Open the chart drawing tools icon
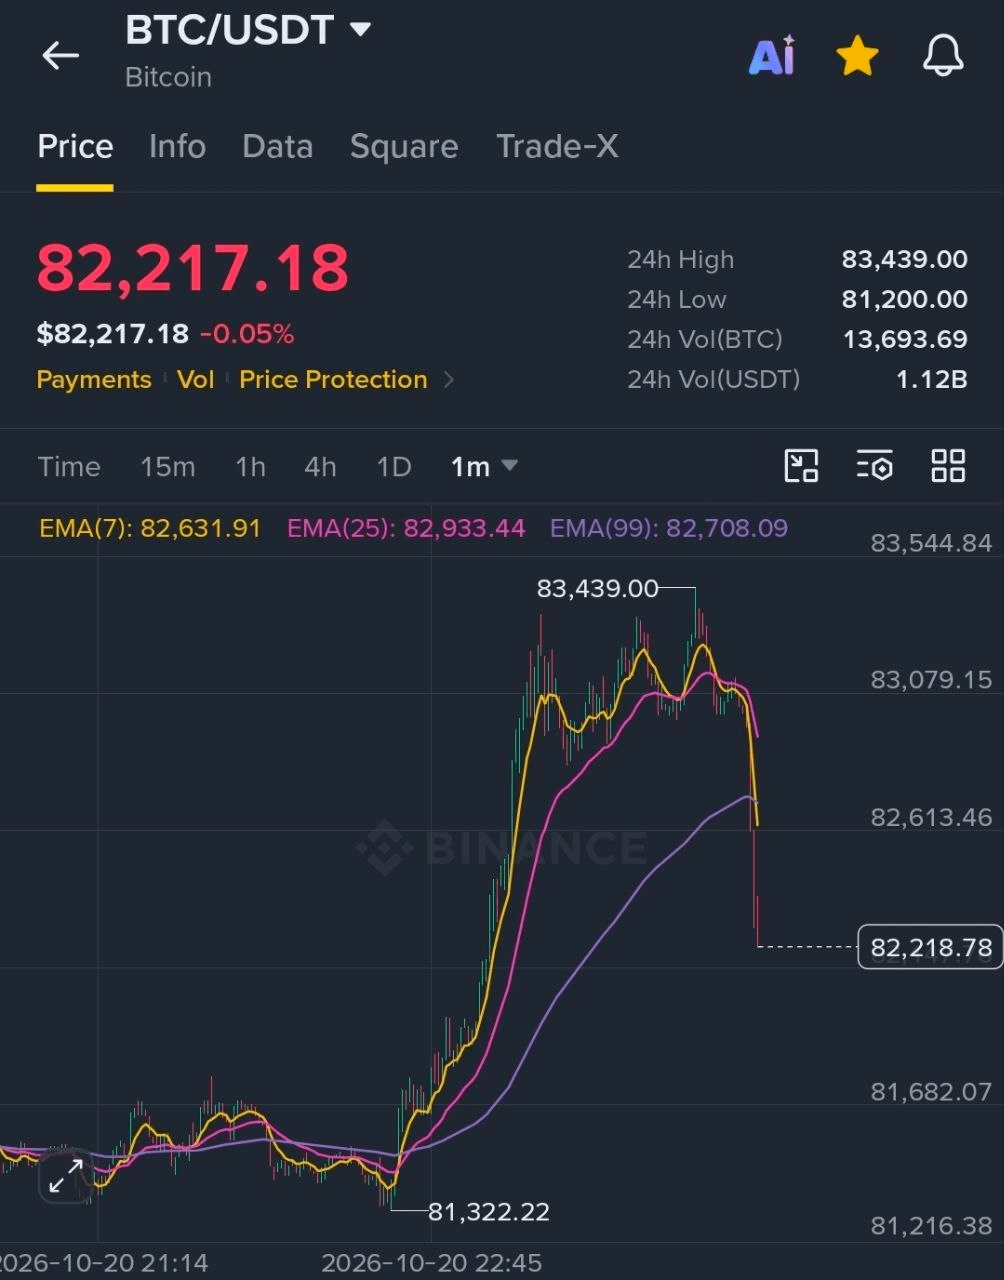This screenshot has height=1280, width=1004. pyautogui.click(x=801, y=466)
